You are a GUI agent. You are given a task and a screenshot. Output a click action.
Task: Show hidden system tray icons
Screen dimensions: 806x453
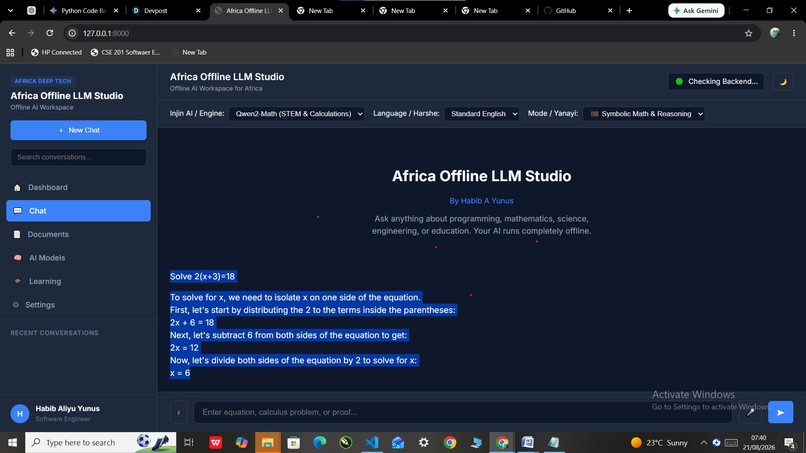[x=703, y=442]
